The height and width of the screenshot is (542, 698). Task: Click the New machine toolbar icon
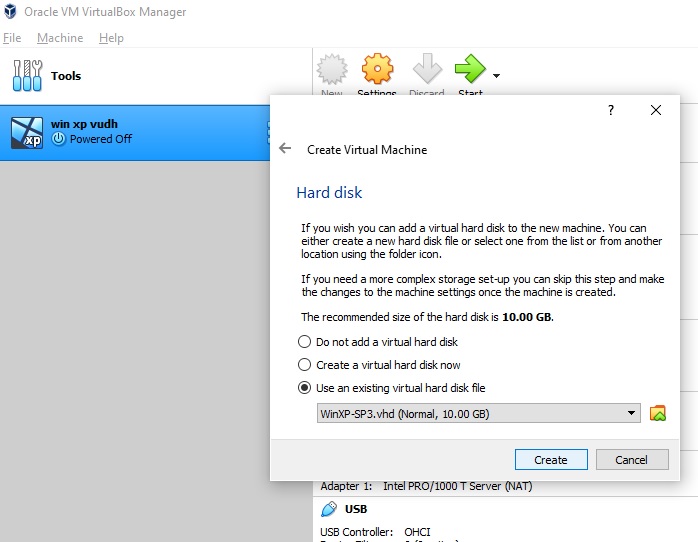332,69
